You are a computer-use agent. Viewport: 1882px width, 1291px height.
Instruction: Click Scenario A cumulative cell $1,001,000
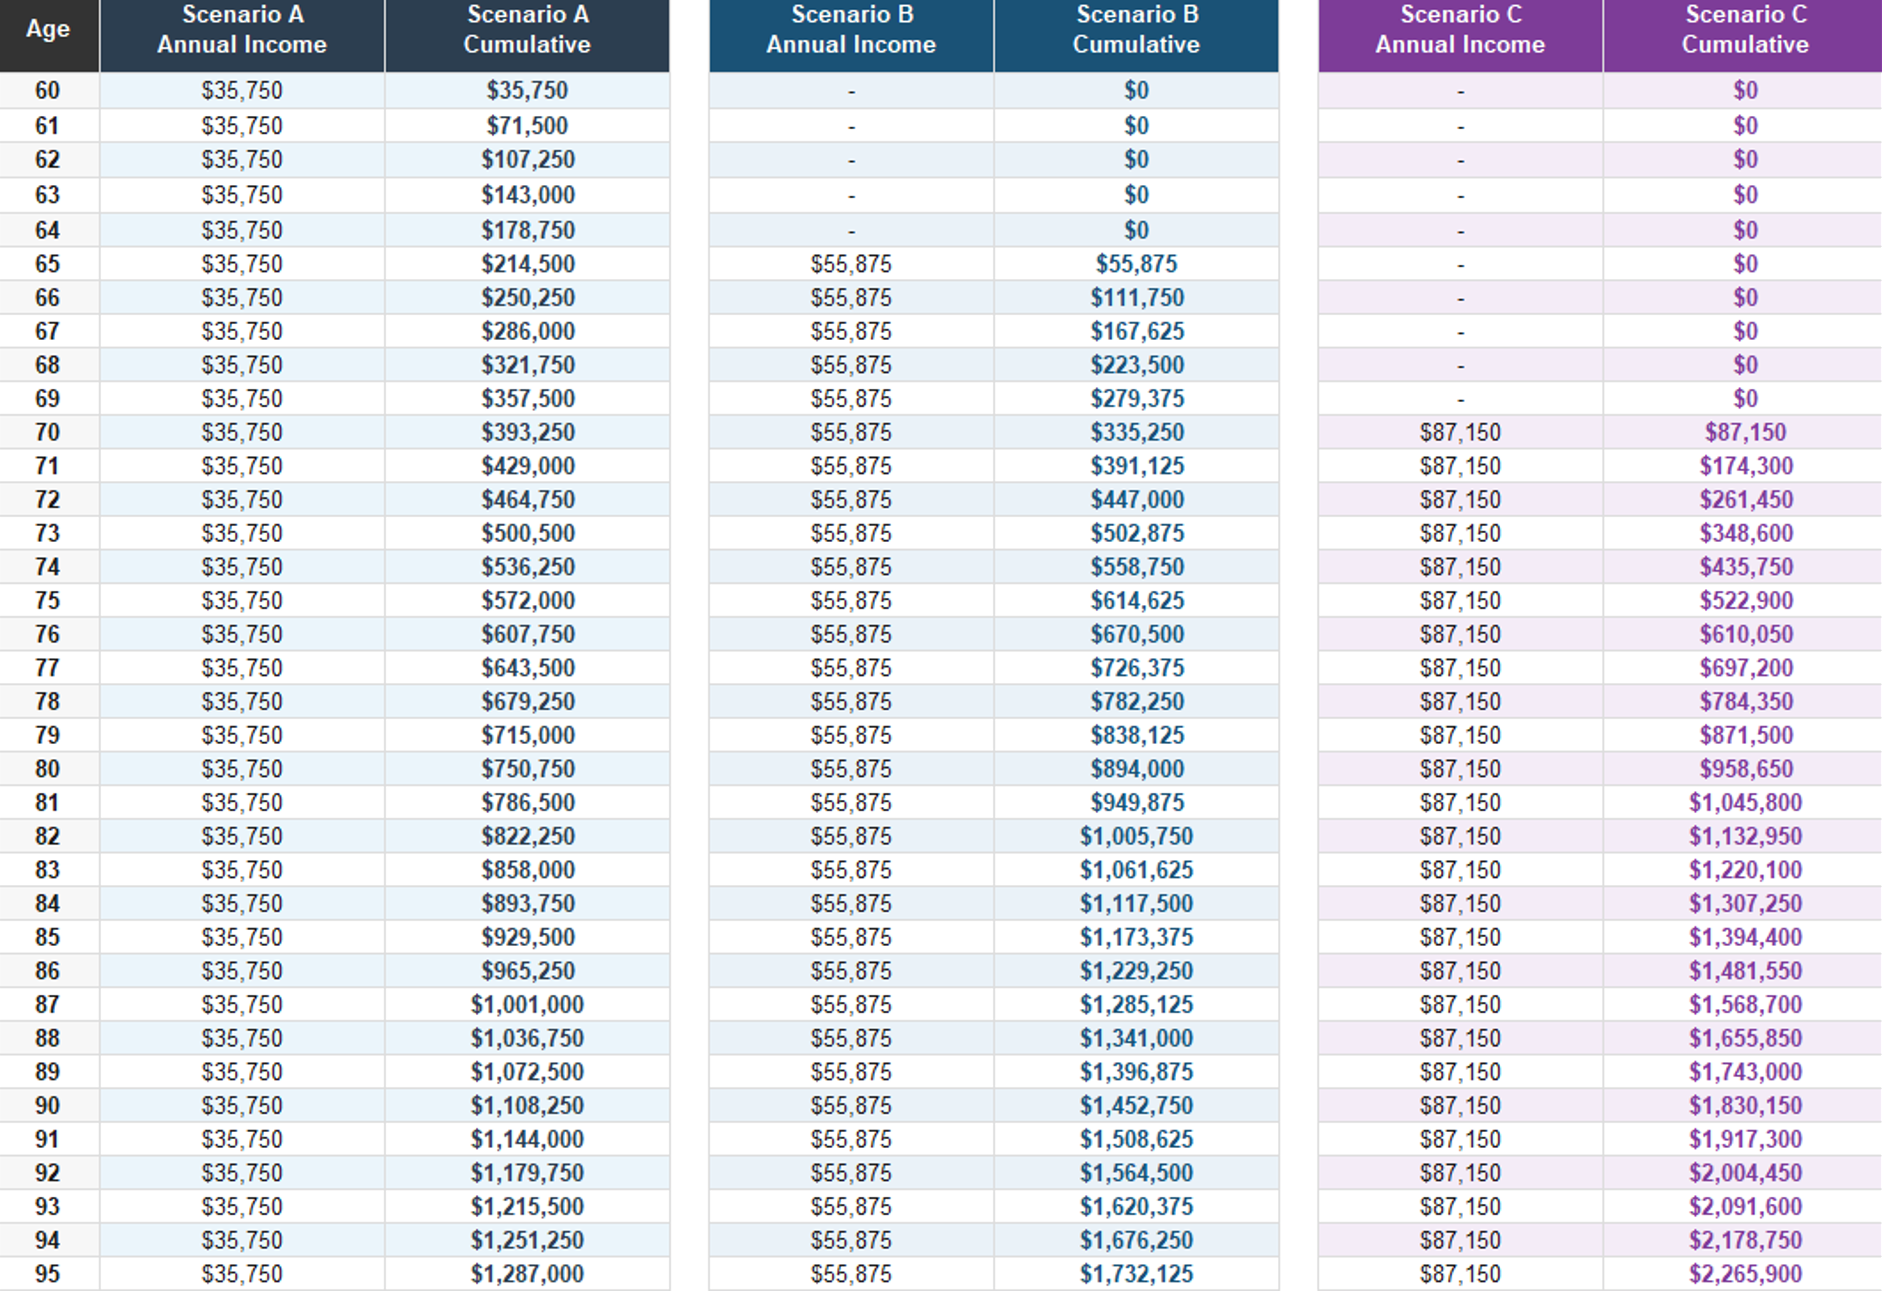click(527, 1004)
